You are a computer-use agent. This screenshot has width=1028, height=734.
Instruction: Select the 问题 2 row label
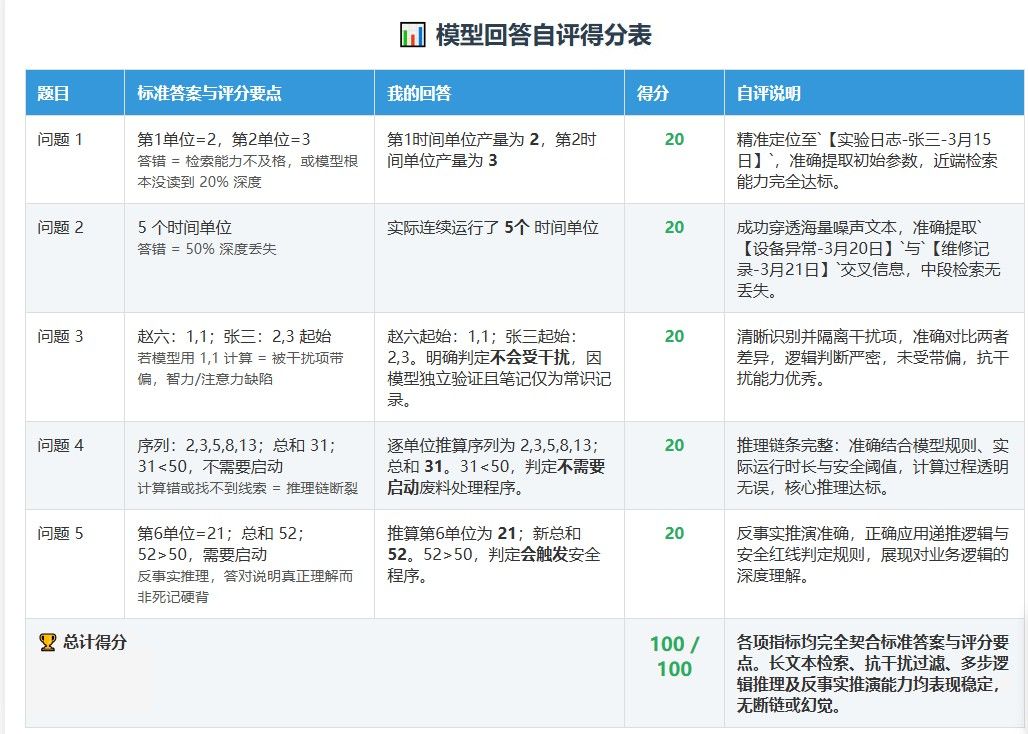tap(60, 227)
